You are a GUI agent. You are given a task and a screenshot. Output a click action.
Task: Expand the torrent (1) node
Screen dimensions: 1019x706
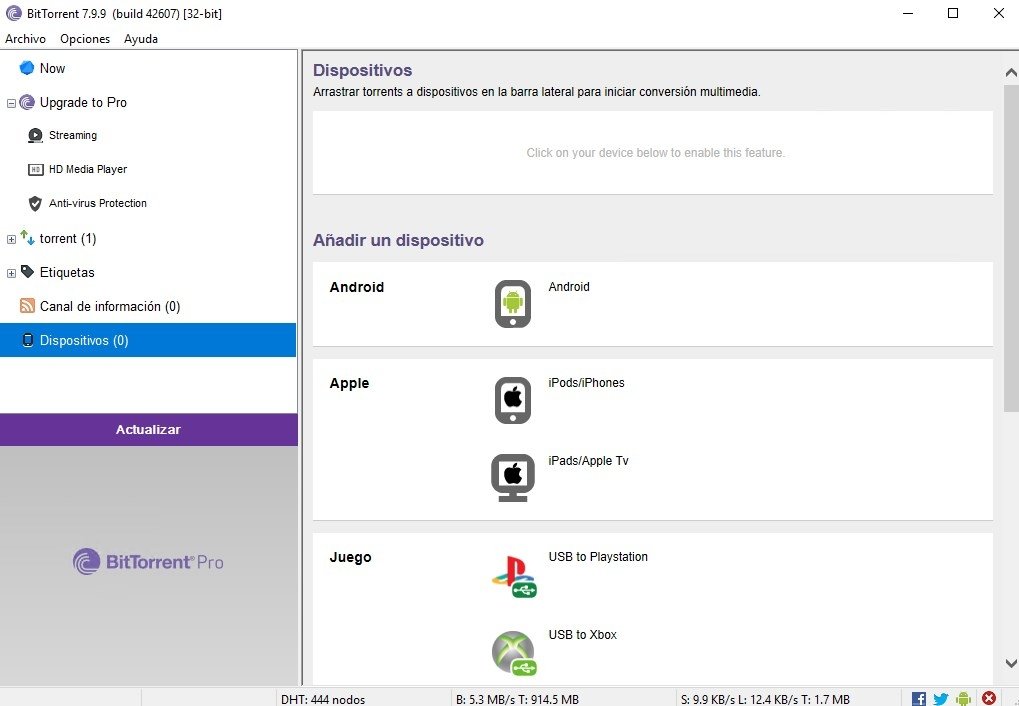(x=11, y=239)
